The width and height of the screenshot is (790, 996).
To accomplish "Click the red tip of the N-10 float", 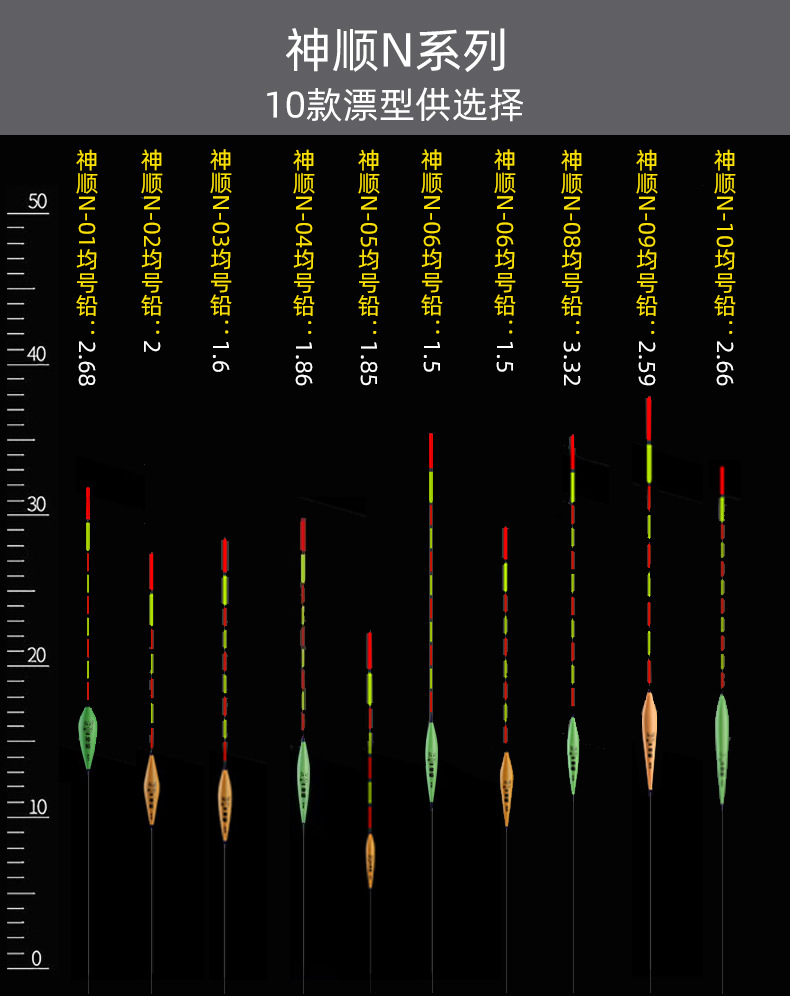I will [x=722, y=481].
